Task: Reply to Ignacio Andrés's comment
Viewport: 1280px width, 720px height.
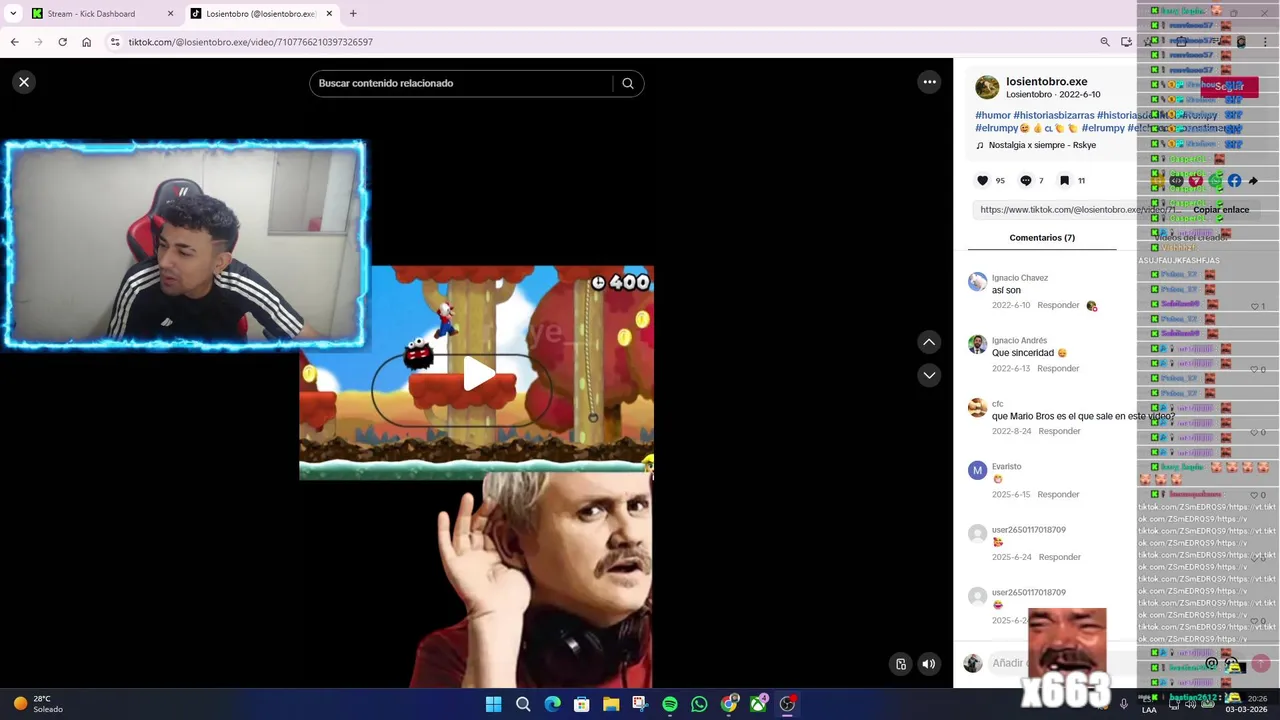Action: pos(1058,368)
